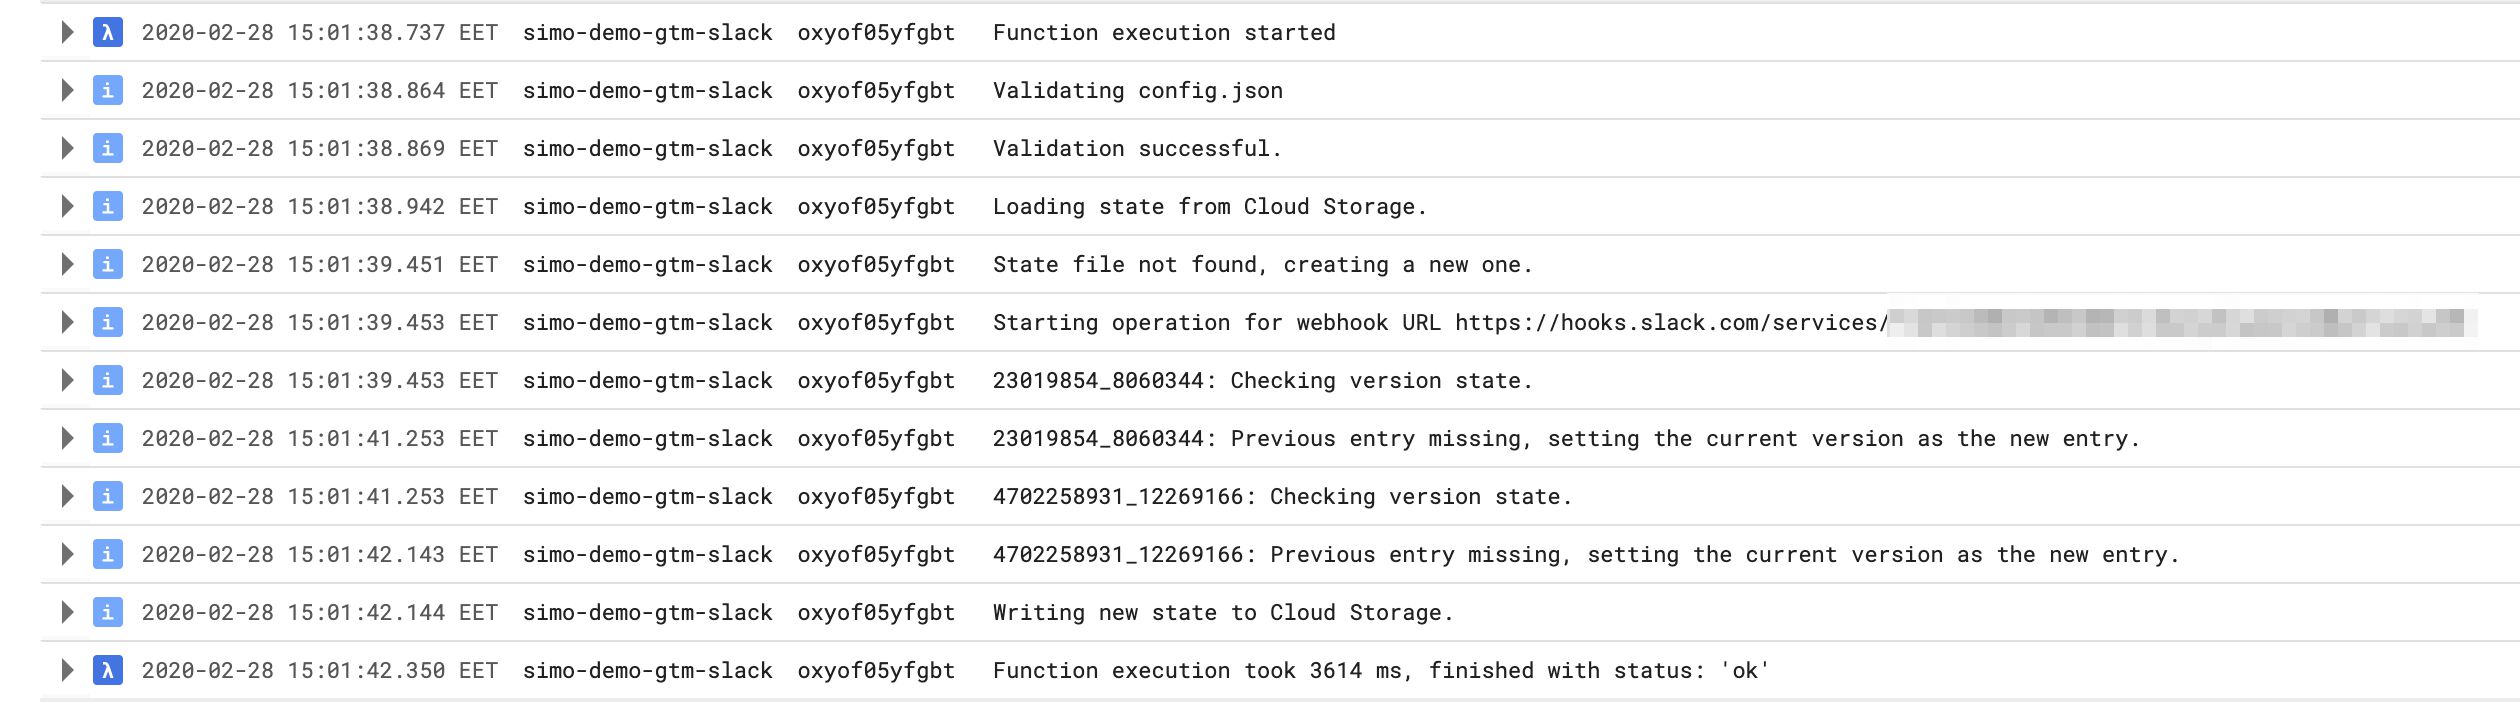2520x702 pixels.
Task: Click the info icon beside 'Validating config.json'
Action: click(108, 91)
